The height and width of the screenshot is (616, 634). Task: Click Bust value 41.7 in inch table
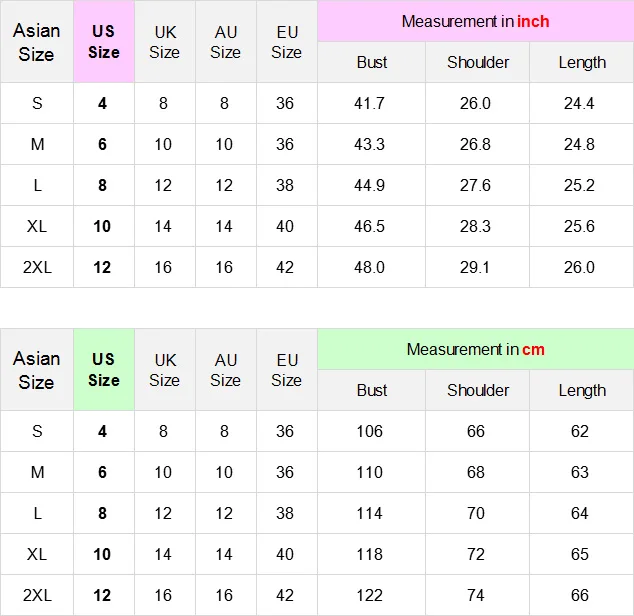pos(371,103)
